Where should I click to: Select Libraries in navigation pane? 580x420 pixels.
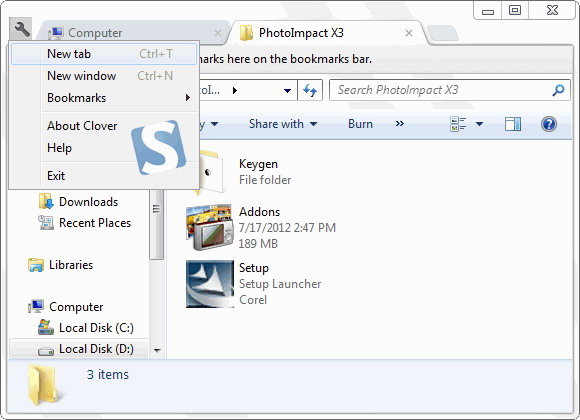71,265
